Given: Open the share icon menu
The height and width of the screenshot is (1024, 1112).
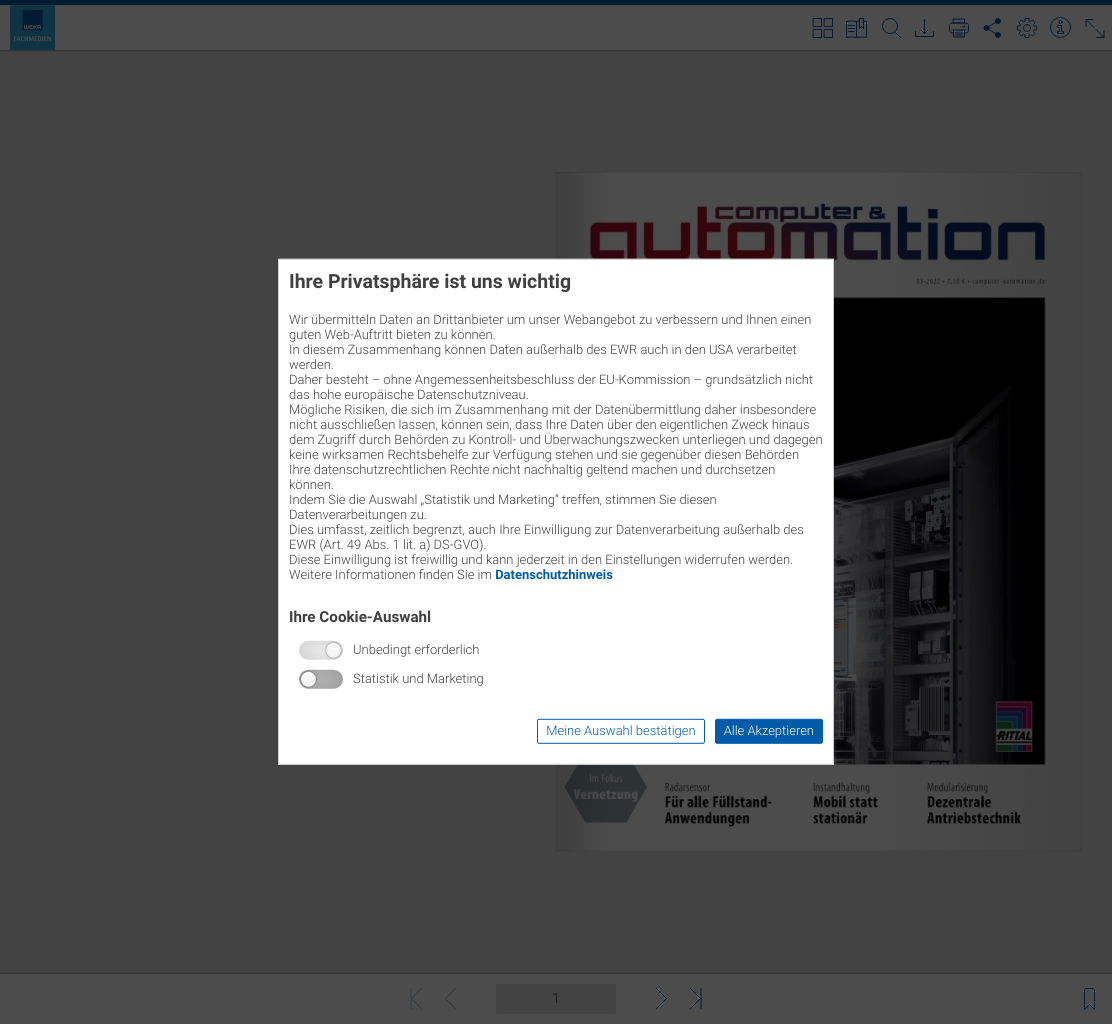Looking at the screenshot, I should pos(992,28).
